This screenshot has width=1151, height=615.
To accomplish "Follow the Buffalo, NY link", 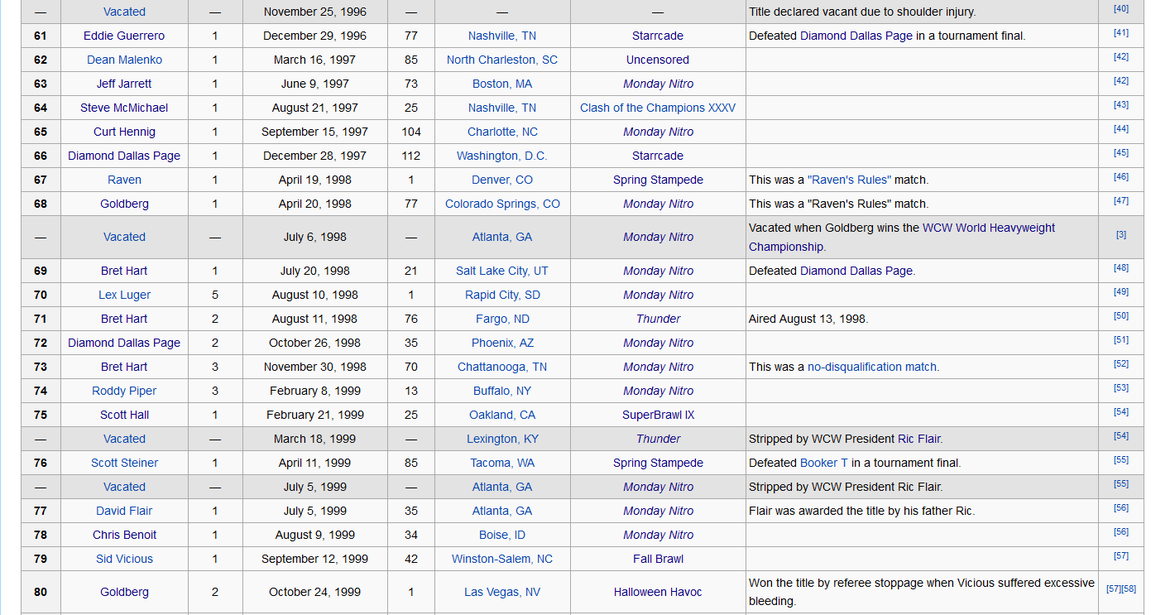I will pyautogui.click(x=502, y=391).
